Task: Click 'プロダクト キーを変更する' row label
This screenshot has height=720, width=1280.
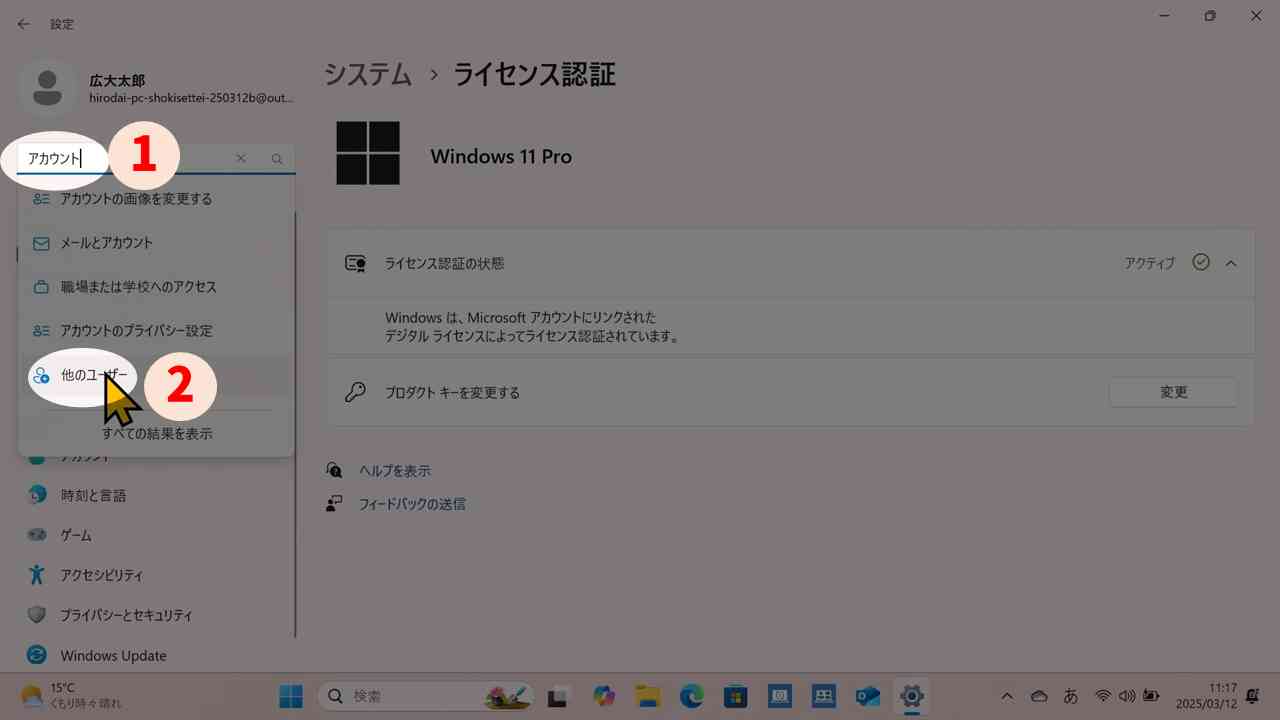Action: pyautogui.click(x=452, y=393)
